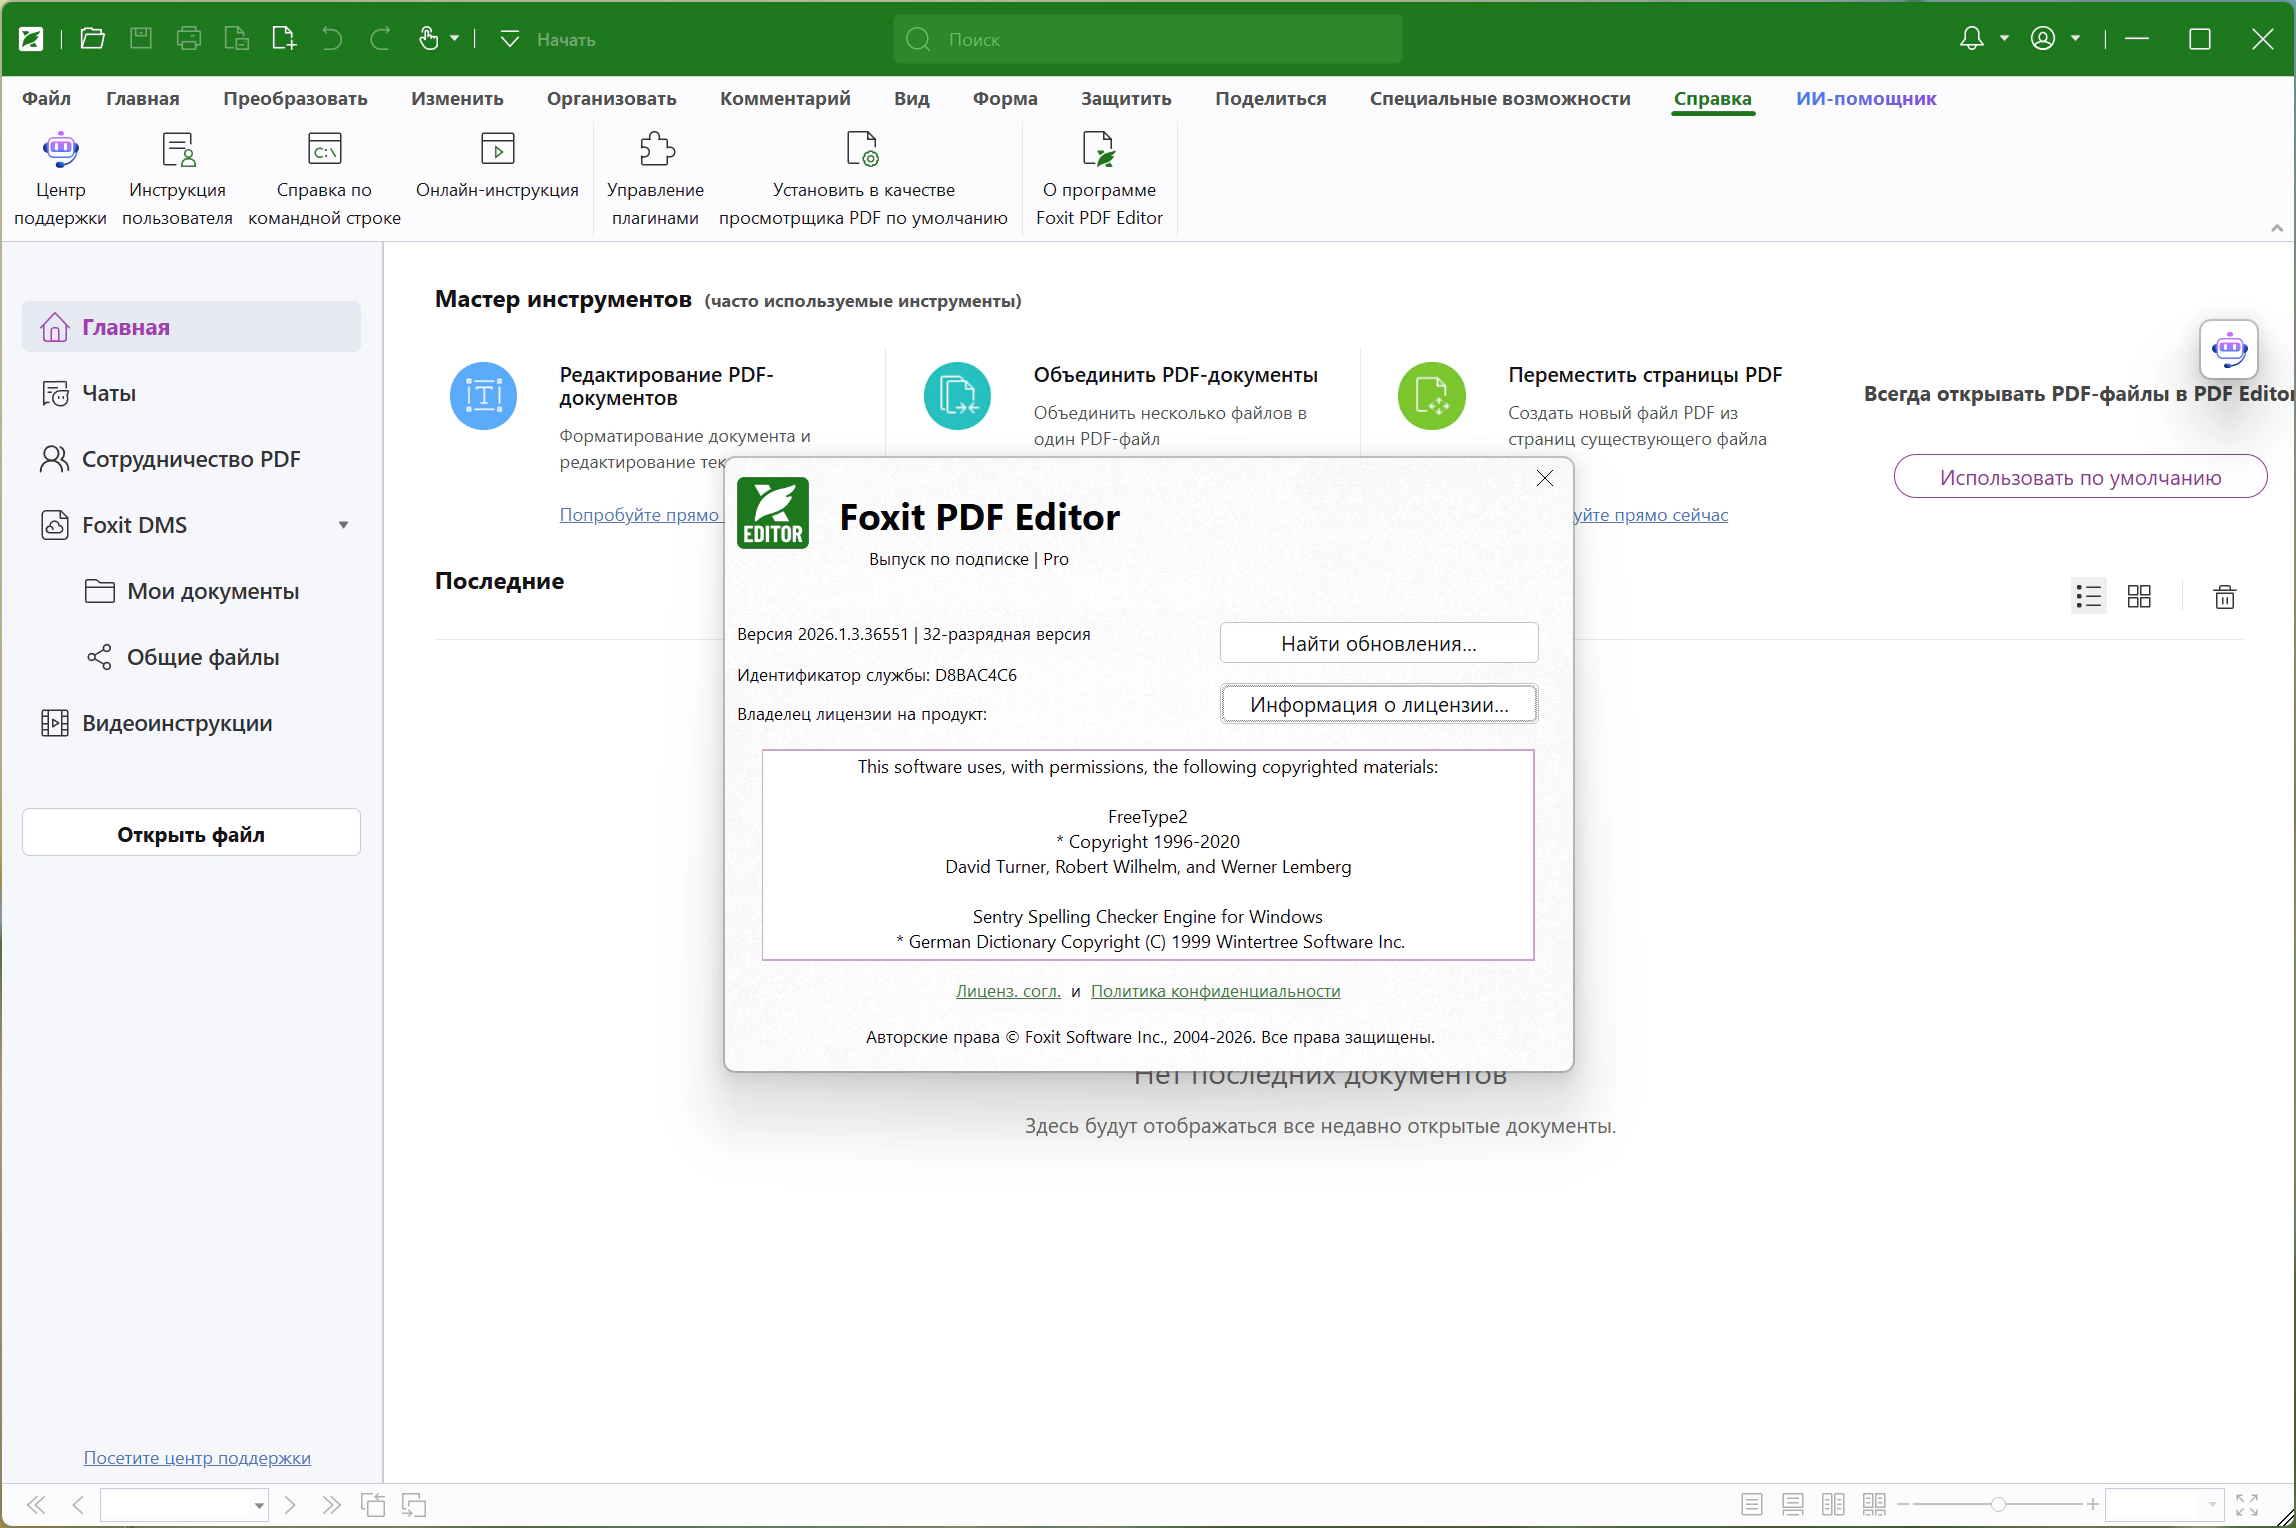
Task: Open the page number dropdown in the status bar
Action: (x=259, y=1505)
